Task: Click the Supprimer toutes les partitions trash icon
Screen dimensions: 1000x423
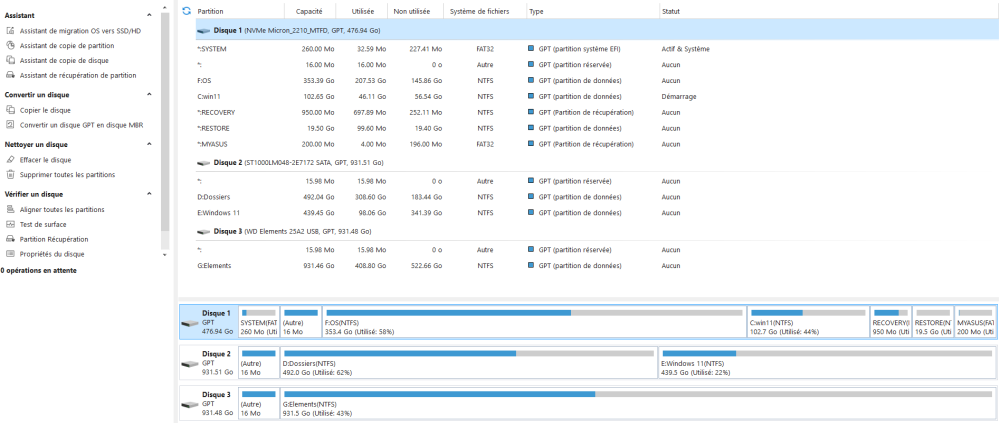Action: [x=10, y=175]
